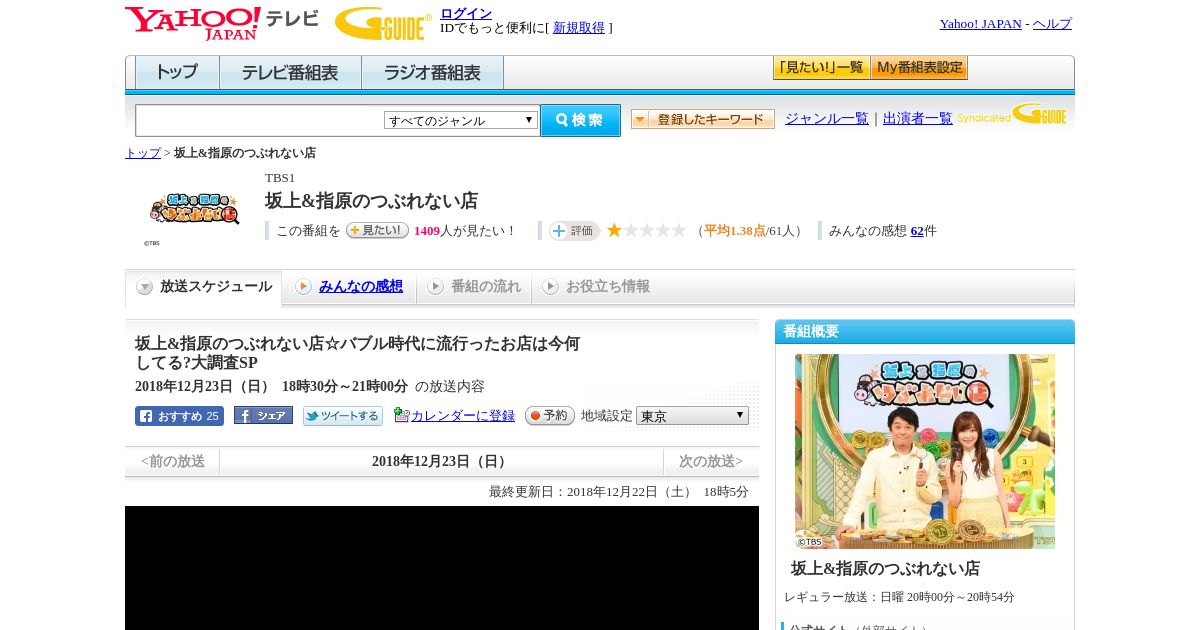This screenshot has height=630, width=1200.
Task: Click the Facebook おすすめ button
Action: [x=179, y=416]
